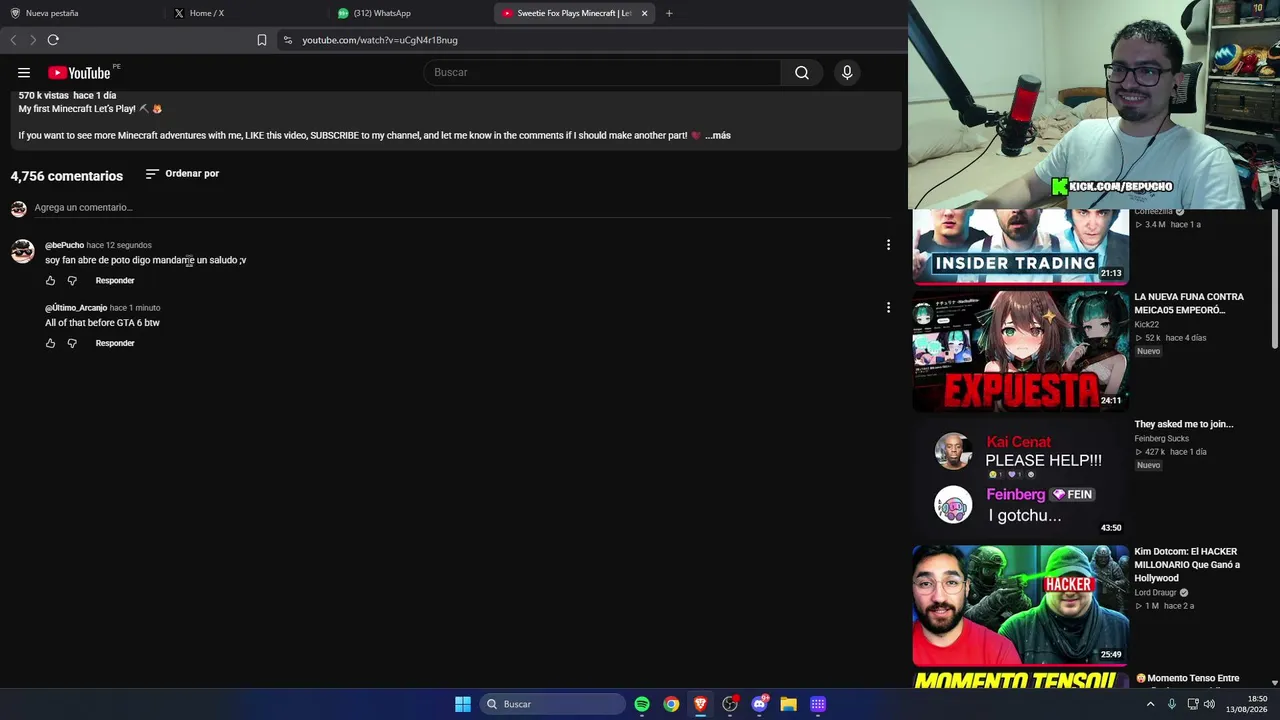Show hidden system tray icons
This screenshot has height=720, width=1280.
[1150, 704]
